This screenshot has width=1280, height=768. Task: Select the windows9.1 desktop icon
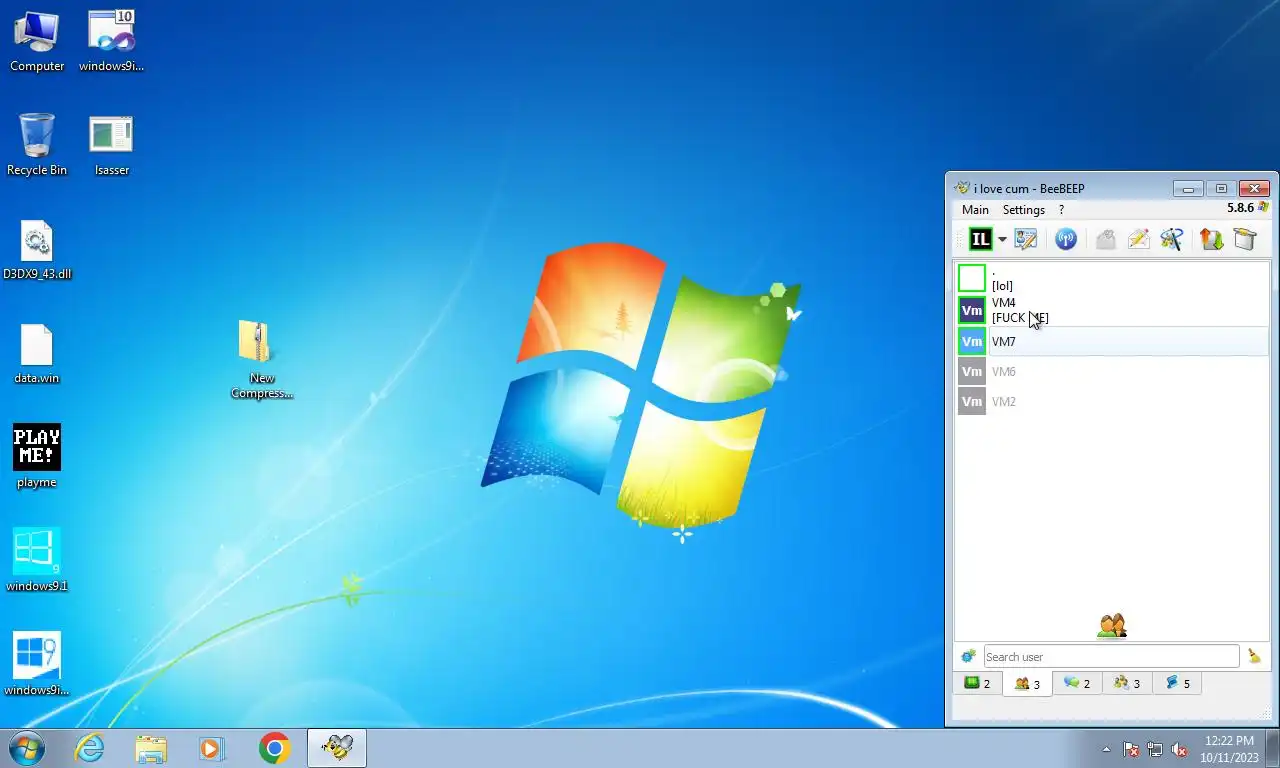point(37,561)
